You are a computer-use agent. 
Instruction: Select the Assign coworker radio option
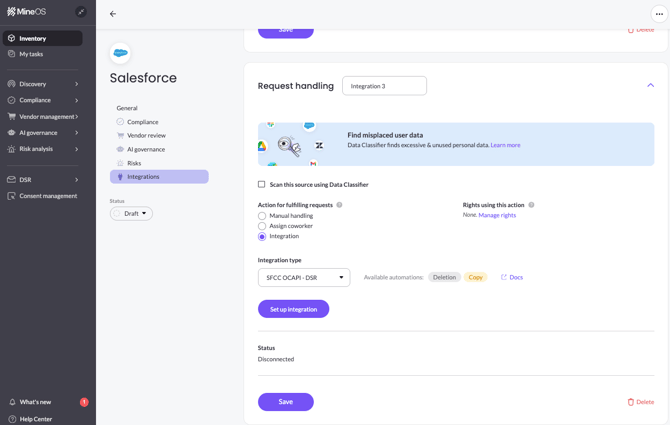pyautogui.click(x=262, y=226)
